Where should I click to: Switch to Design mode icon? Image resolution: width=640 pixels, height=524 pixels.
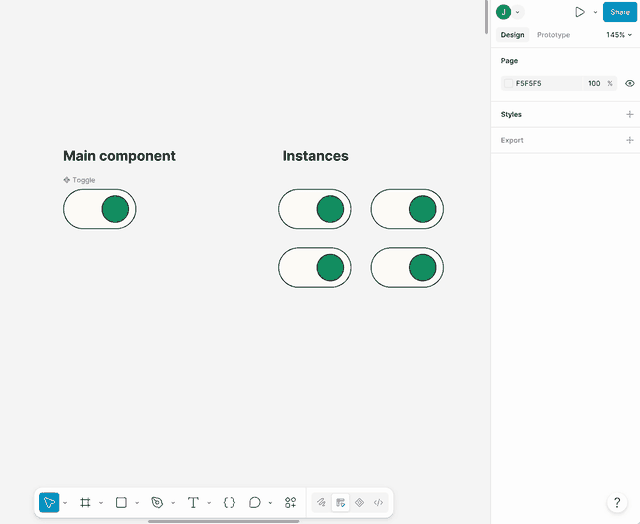tap(340, 502)
